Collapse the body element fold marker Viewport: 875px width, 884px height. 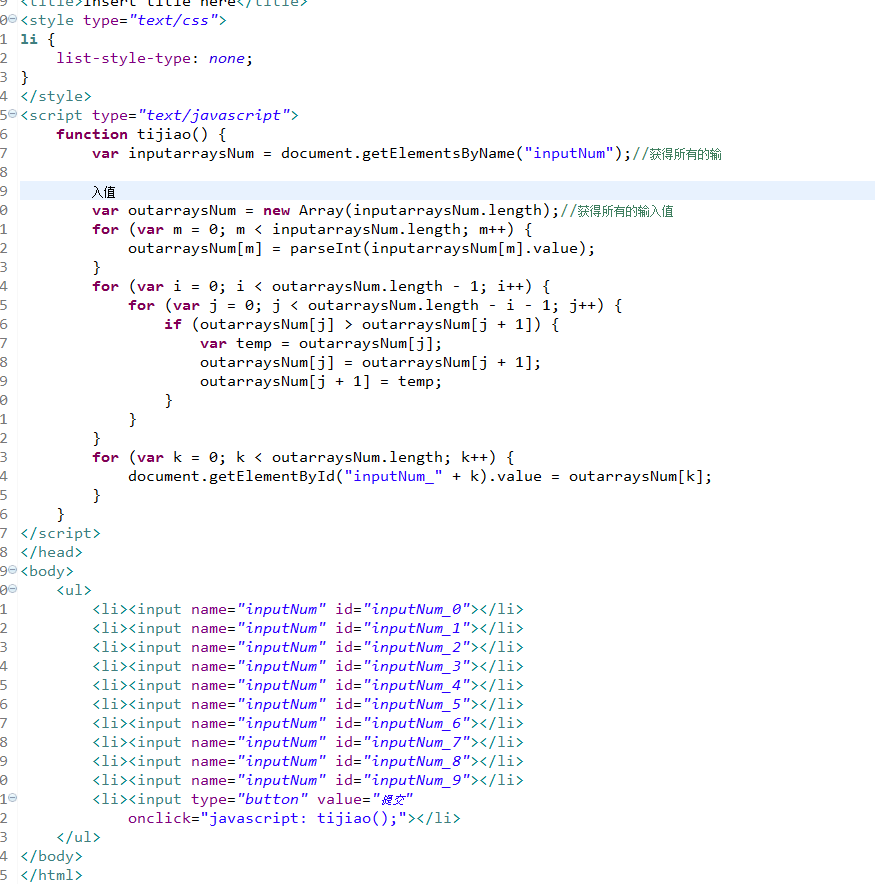[13, 570]
